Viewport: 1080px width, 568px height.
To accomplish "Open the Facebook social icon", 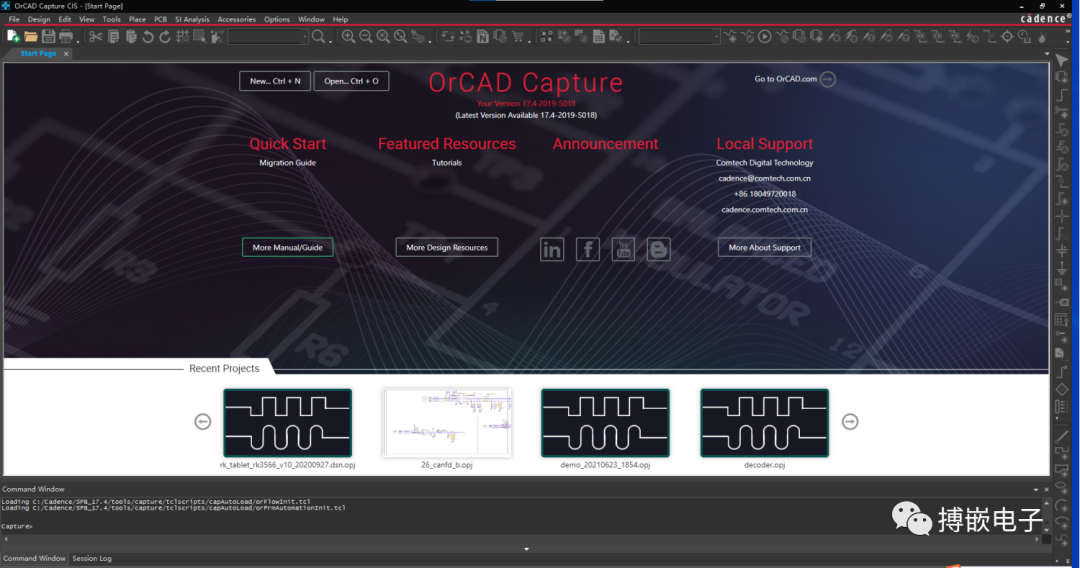I will (x=588, y=249).
